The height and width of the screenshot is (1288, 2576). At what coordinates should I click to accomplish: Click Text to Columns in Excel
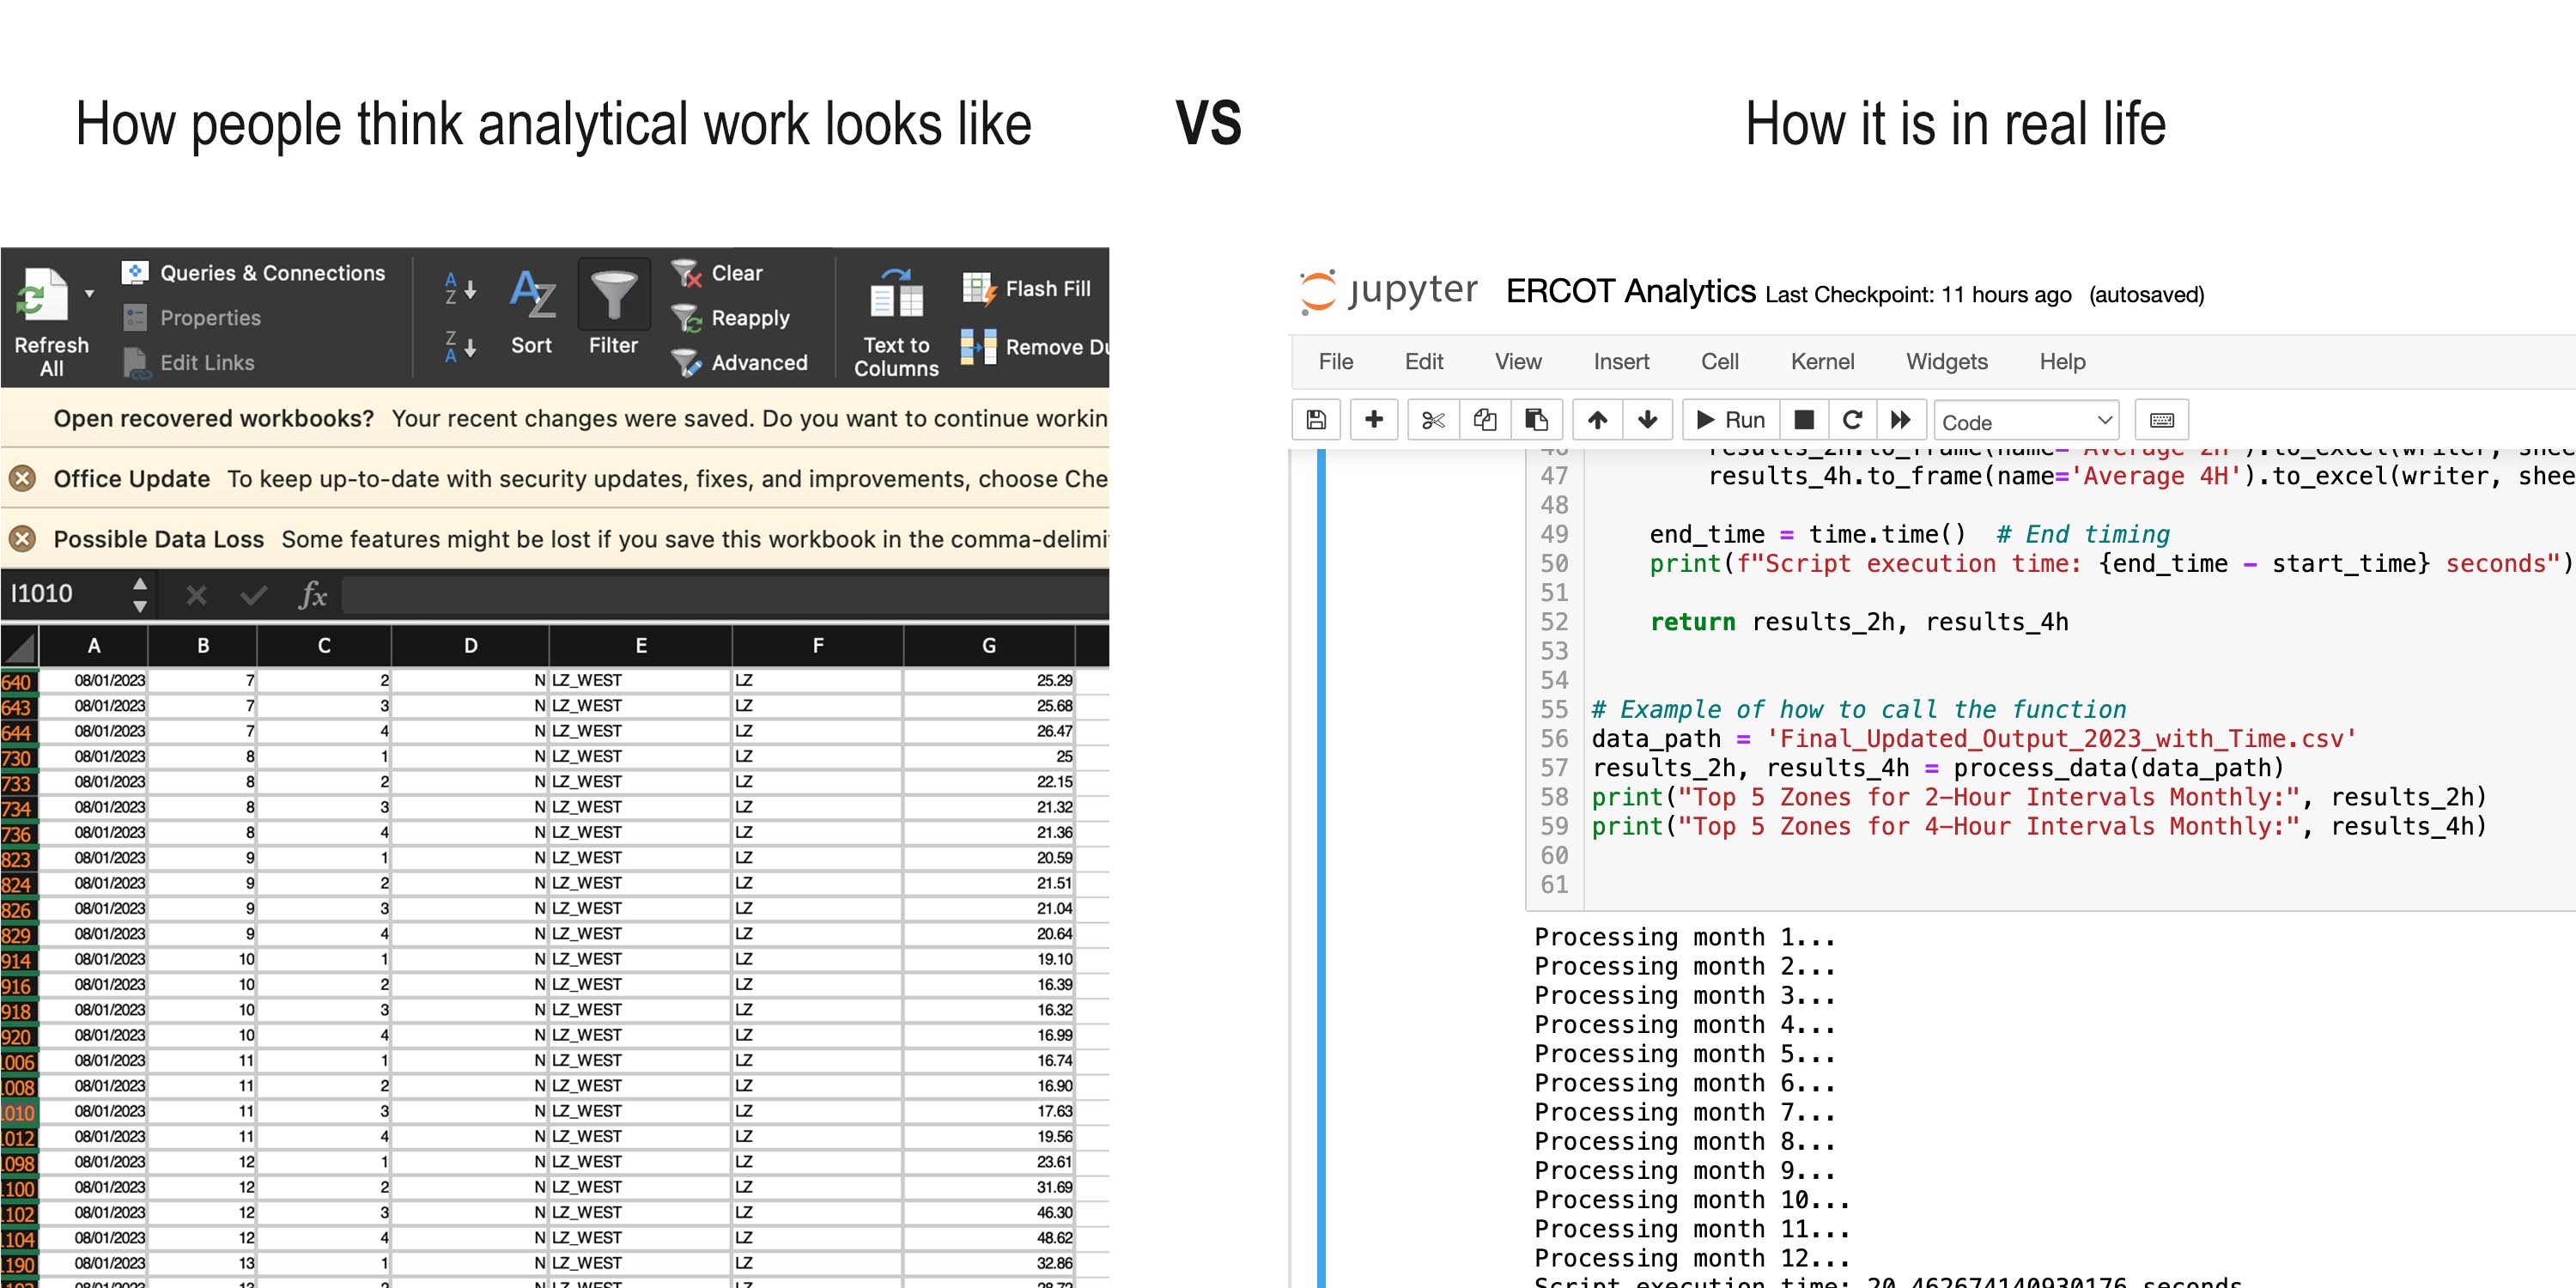point(896,322)
